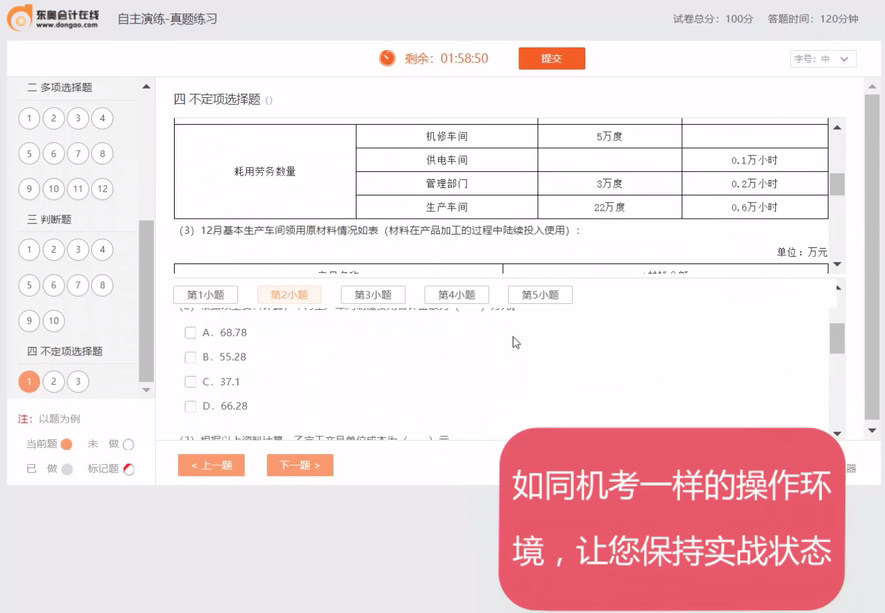Select question circle 9 under 判断题

coord(29,321)
